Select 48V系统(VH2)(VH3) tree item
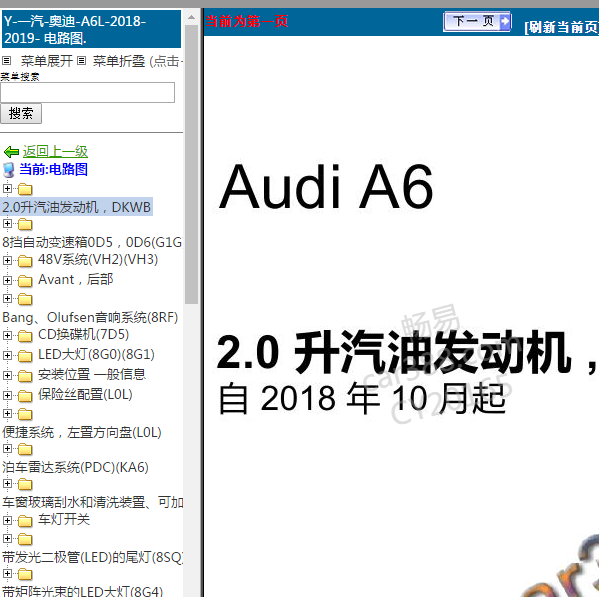599x597 pixels. pyautogui.click(x=98, y=260)
